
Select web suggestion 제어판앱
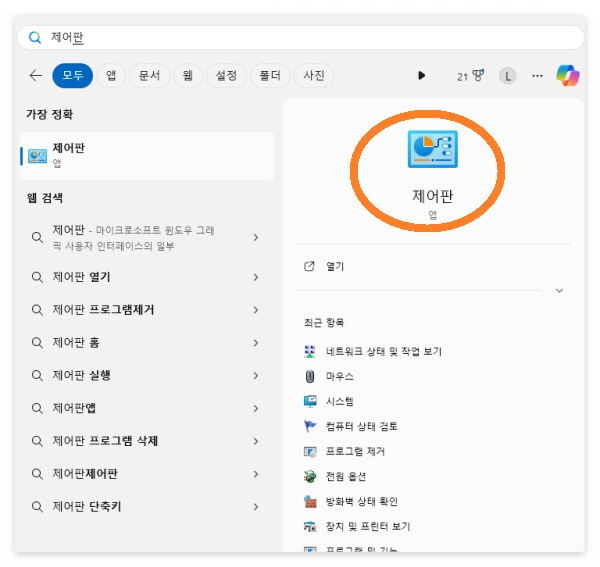(x=74, y=408)
